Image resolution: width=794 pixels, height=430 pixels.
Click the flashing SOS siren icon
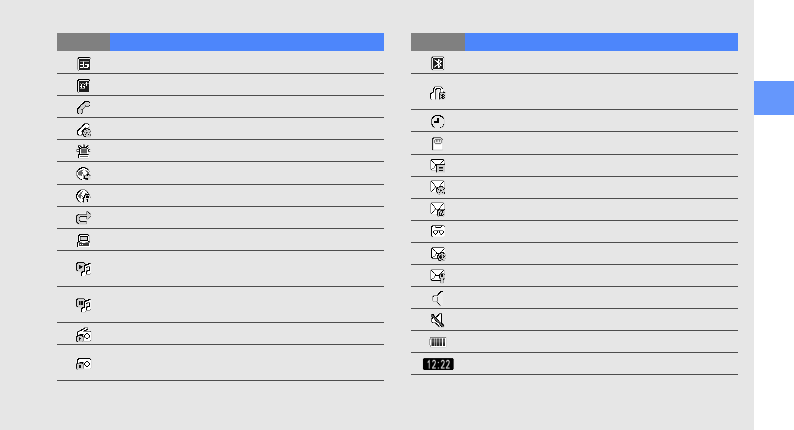(x=84, y=151)
